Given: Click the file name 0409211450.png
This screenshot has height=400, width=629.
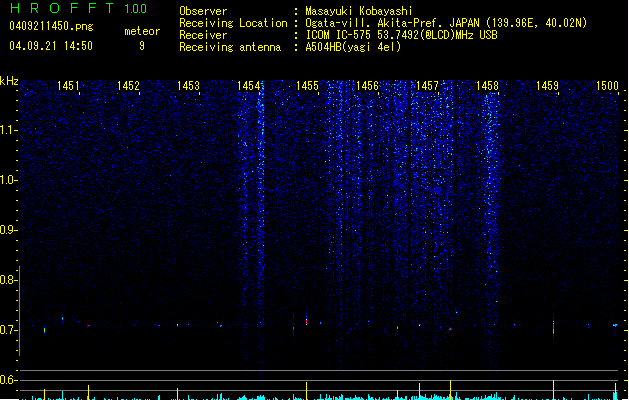Looking at the screenshot, I should tap(51, 26).
